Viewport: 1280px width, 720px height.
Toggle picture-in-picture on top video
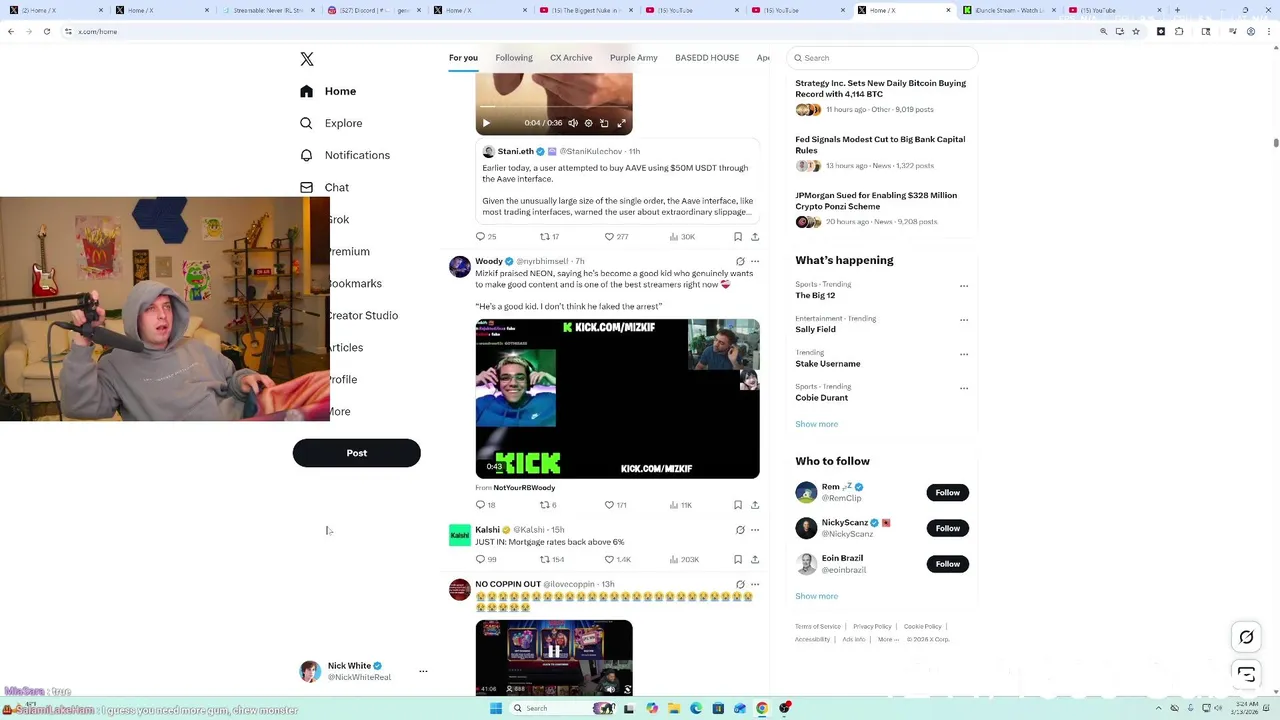604,123
